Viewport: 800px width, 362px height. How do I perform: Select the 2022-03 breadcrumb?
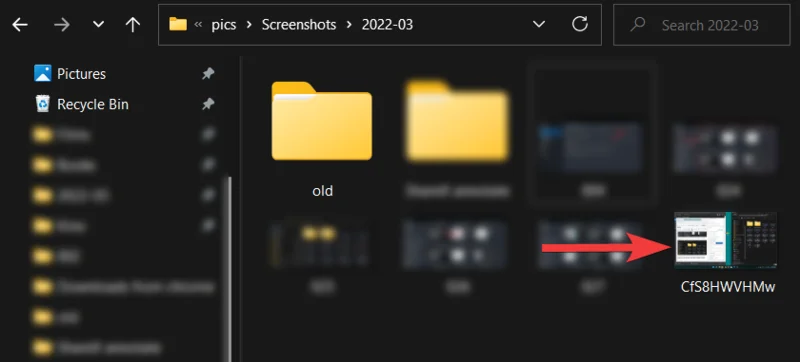(387, 24)
